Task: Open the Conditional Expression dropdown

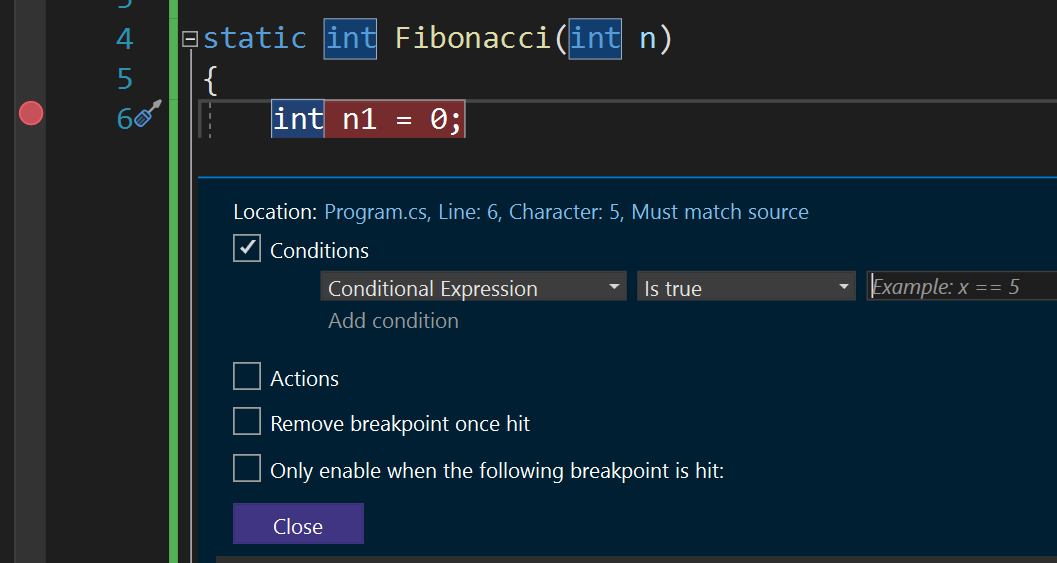Action: coord(473,288)
